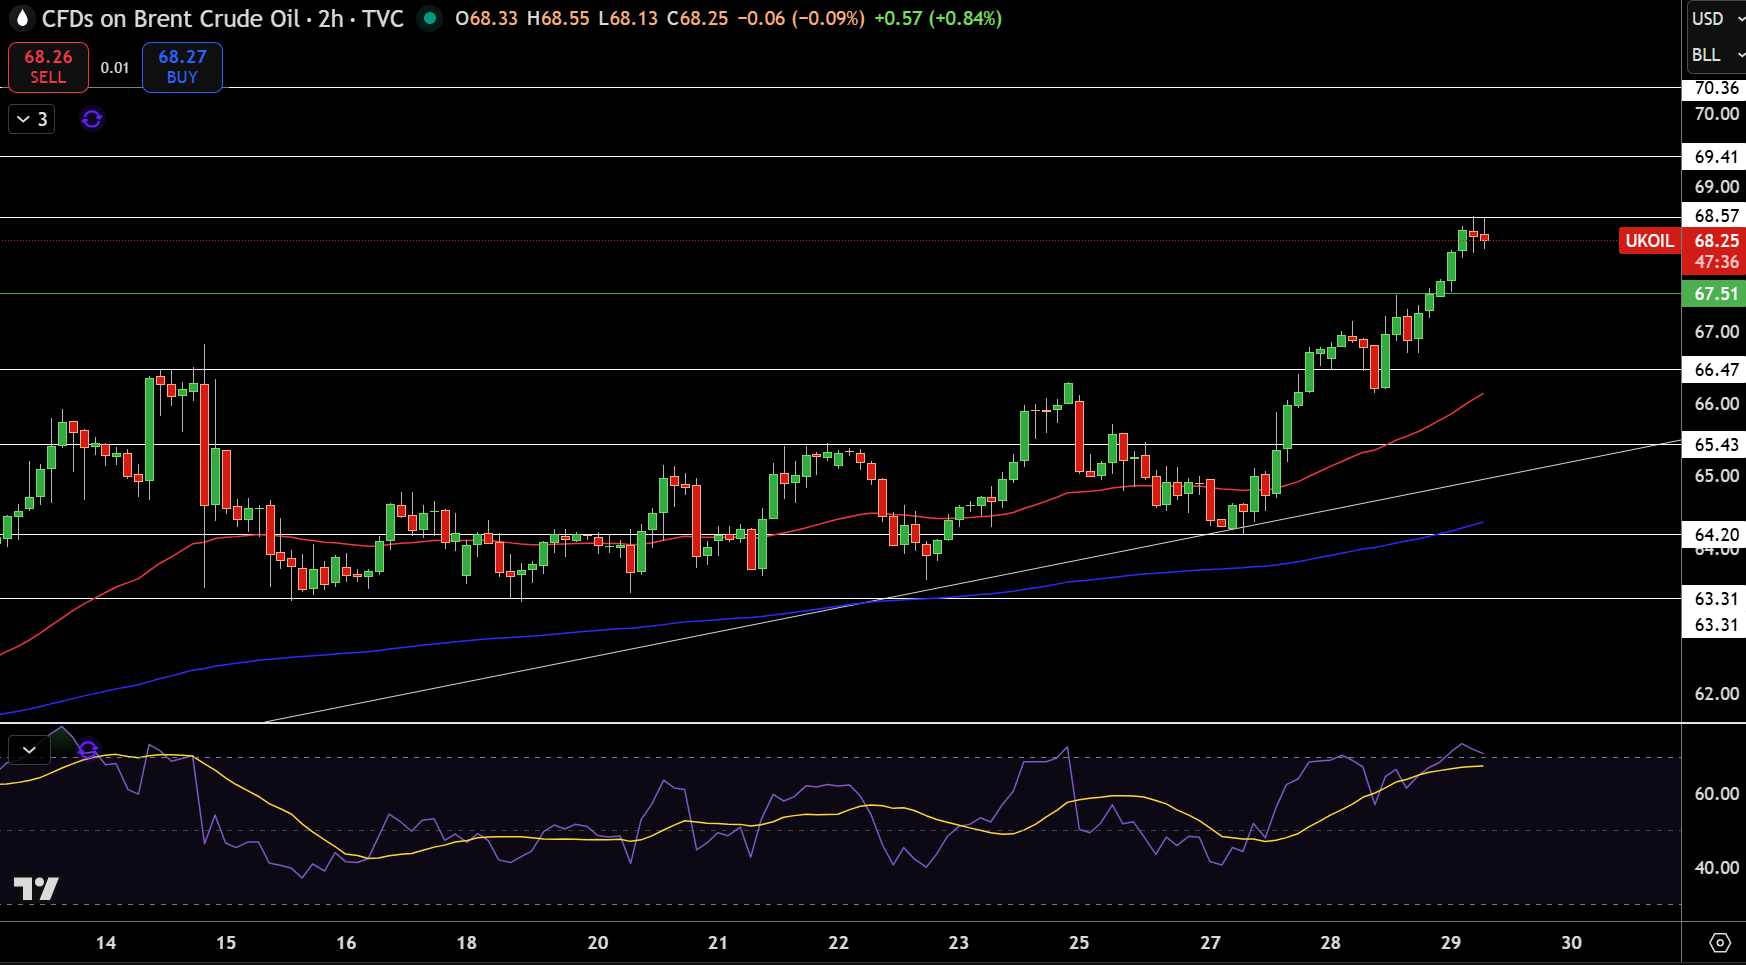
Task: Open the USD currency dropdown
Action: [1716, 19]
